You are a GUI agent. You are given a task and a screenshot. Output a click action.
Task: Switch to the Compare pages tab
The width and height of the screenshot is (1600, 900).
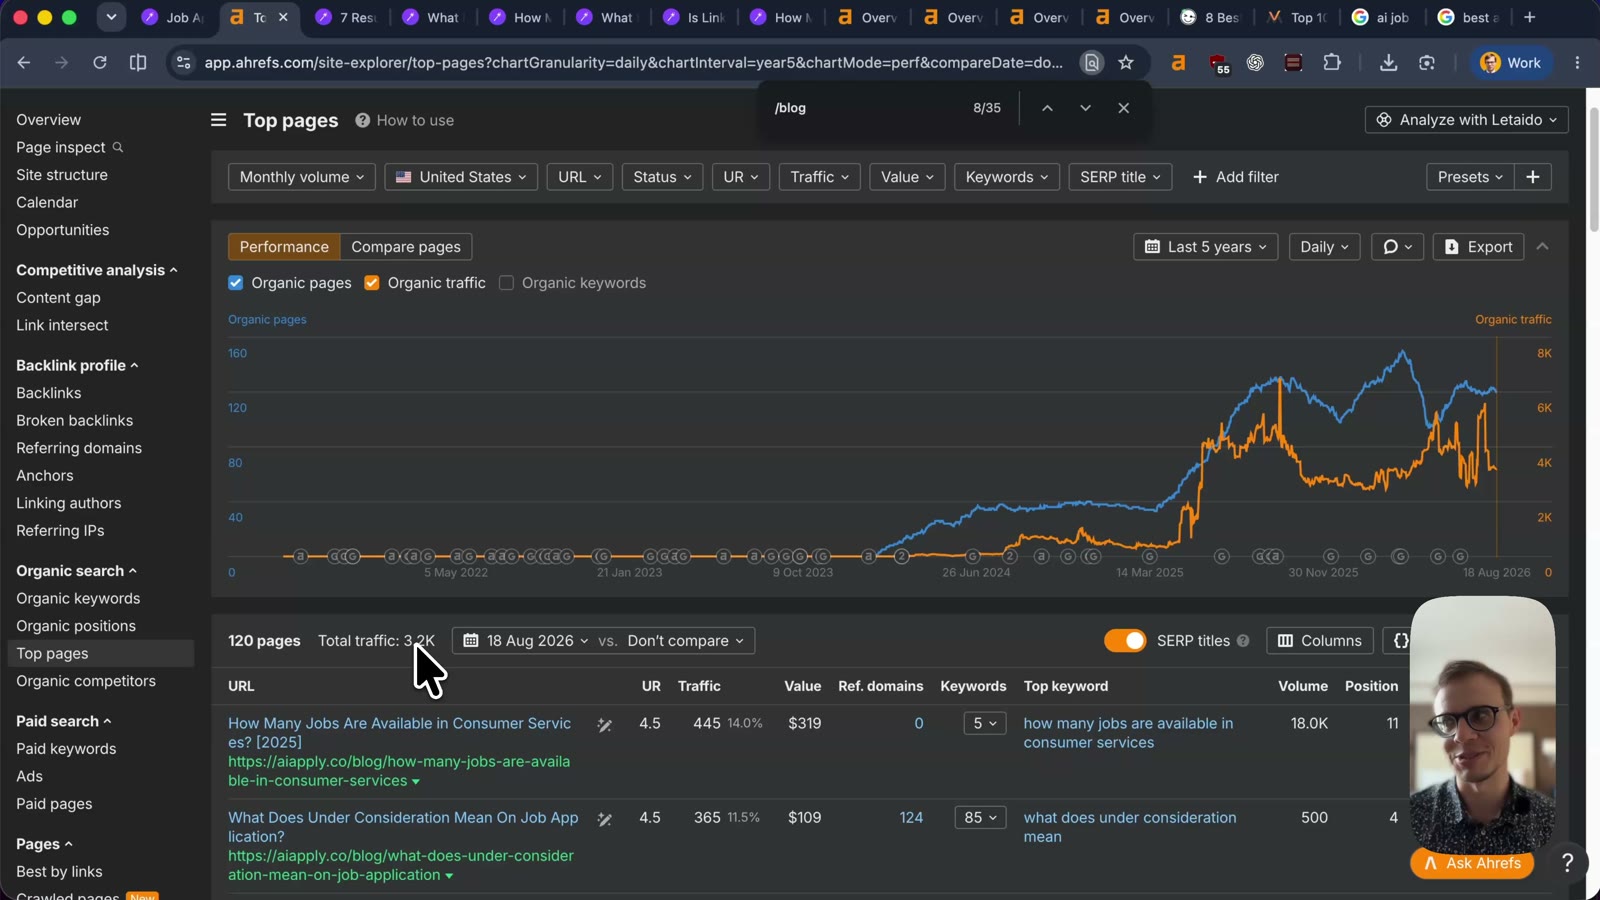click(x=406, y=247)
